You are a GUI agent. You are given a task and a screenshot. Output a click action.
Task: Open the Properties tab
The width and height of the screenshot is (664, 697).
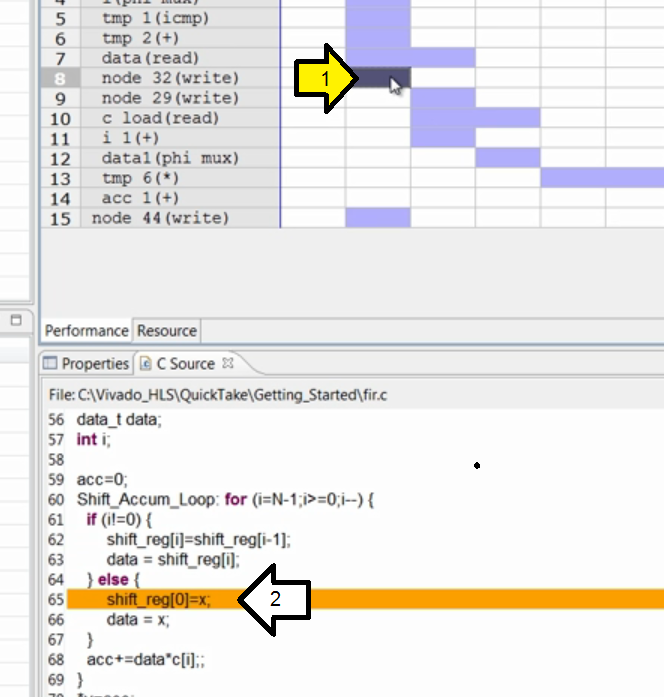tap(86, 364)
